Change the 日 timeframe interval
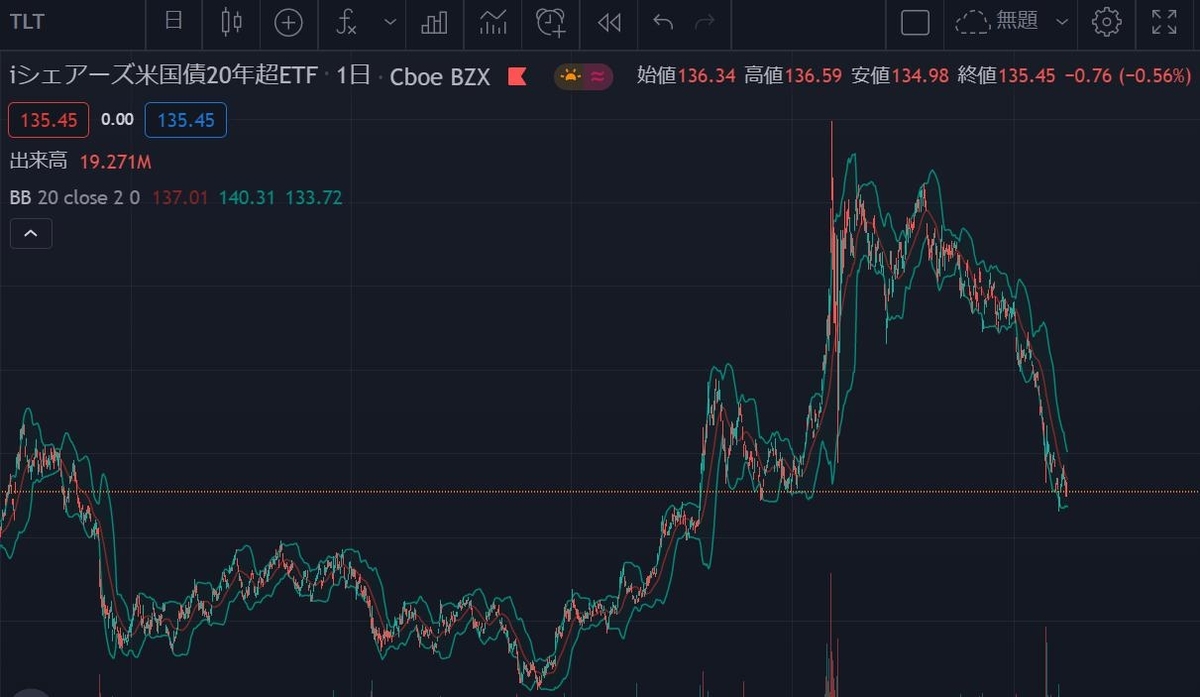 174,21
